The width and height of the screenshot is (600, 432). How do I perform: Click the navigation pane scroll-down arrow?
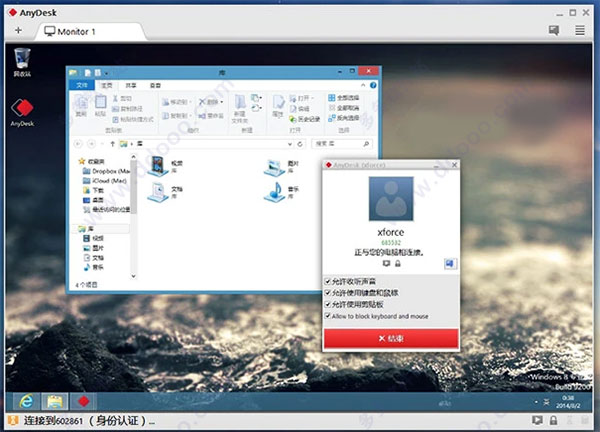pos(134,276)
